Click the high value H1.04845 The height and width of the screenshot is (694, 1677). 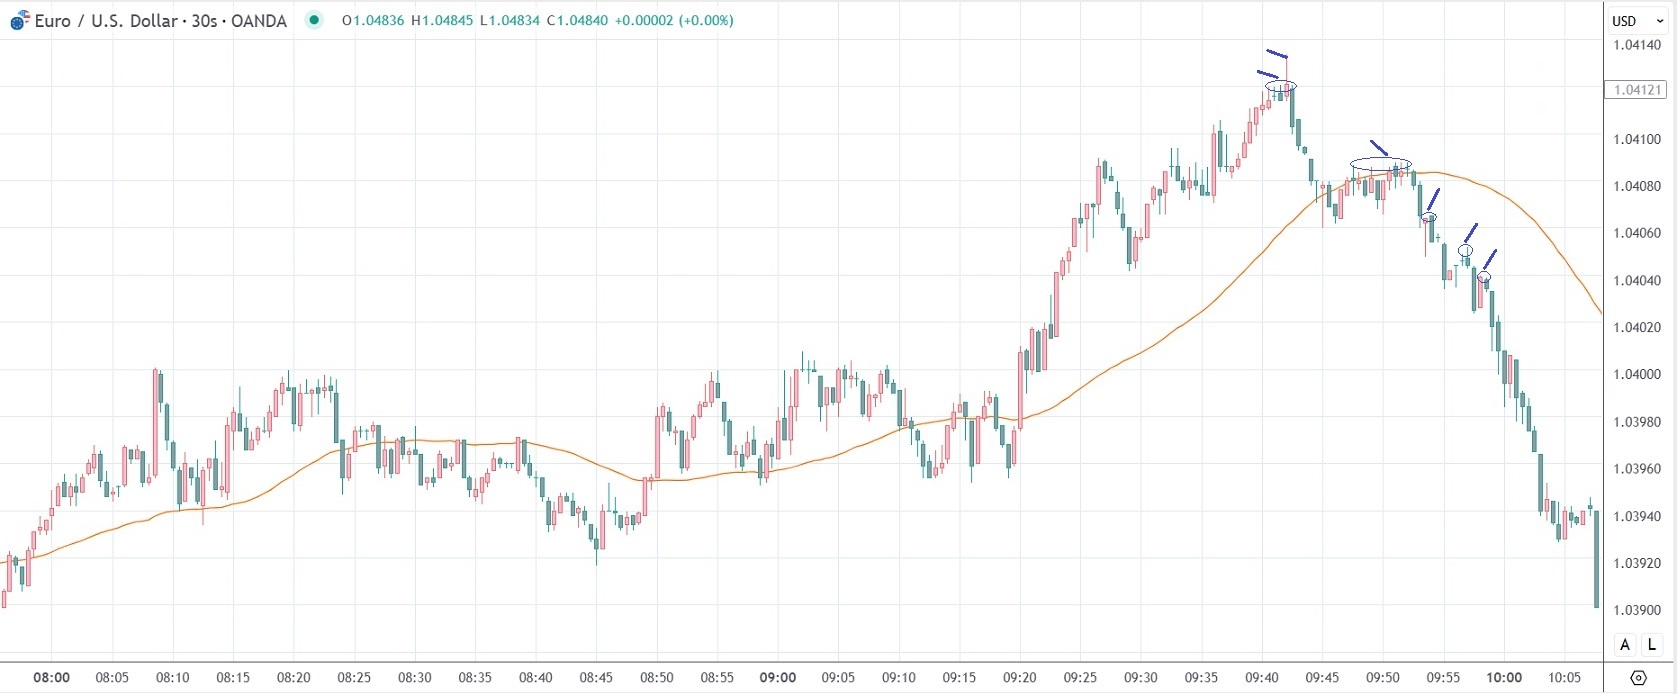click(442, 20)
